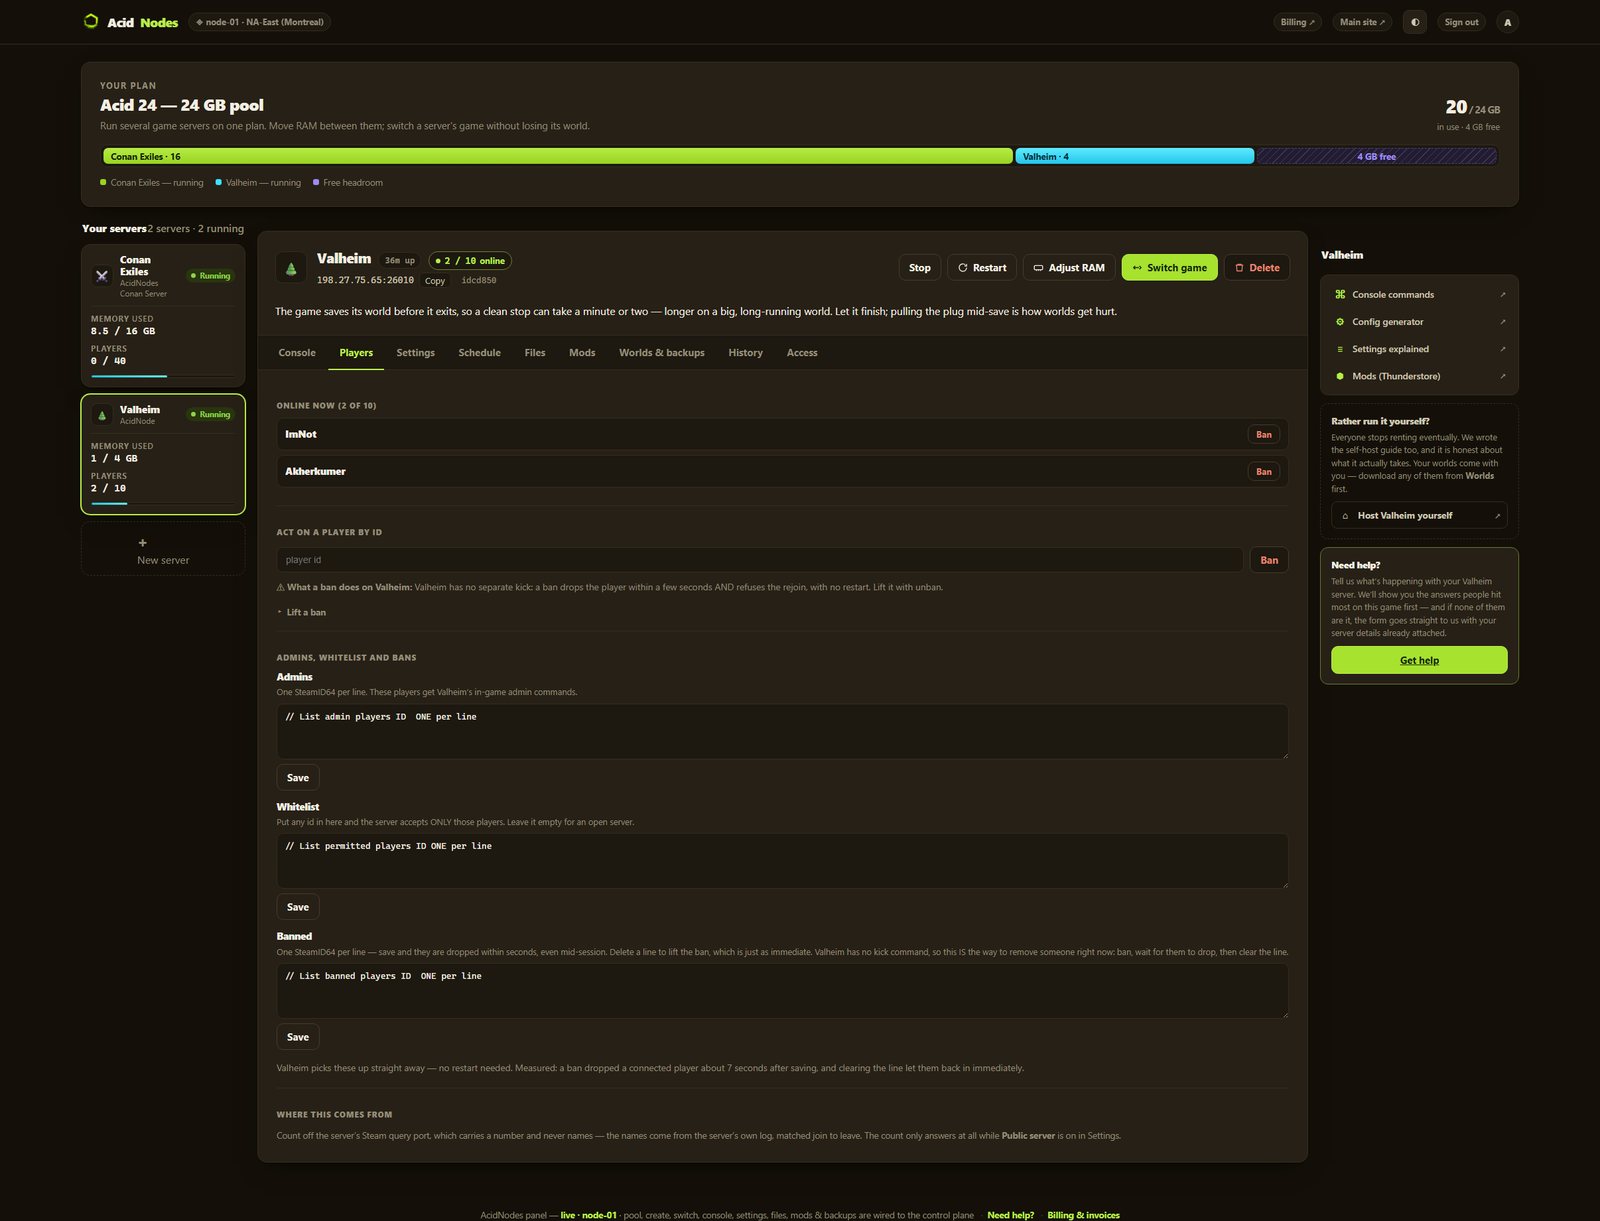Image resolution: width=1600 pixels, height=1221 pixels.
Task: View the History tab
Action: (x=745, y=353)
